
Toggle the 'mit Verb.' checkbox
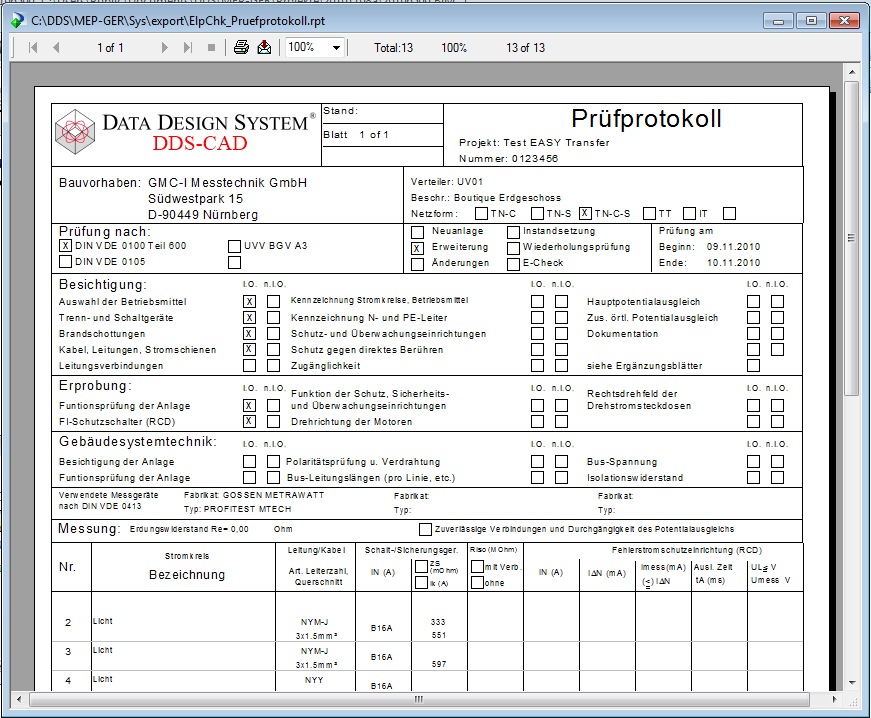477,566
